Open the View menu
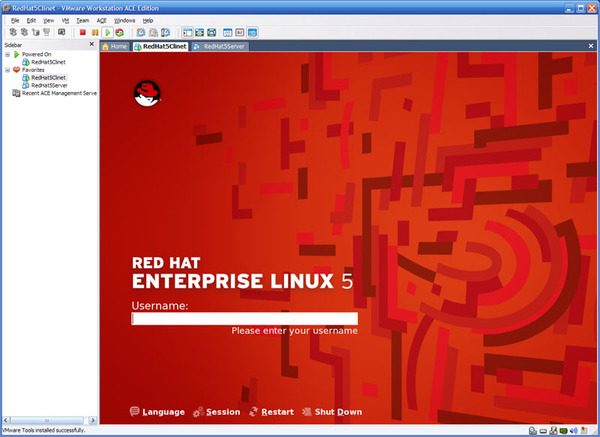600x437 pixels. pyautogui.click(x=48, y=20)
